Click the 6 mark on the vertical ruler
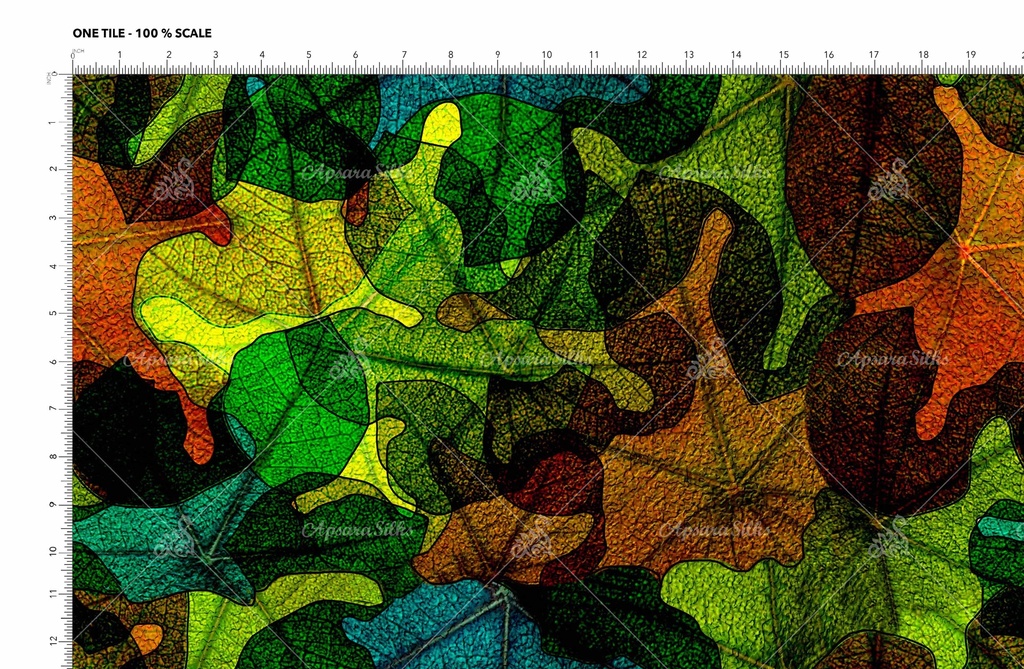Viewport: 1024px width, 669px height. coord(52,361)
